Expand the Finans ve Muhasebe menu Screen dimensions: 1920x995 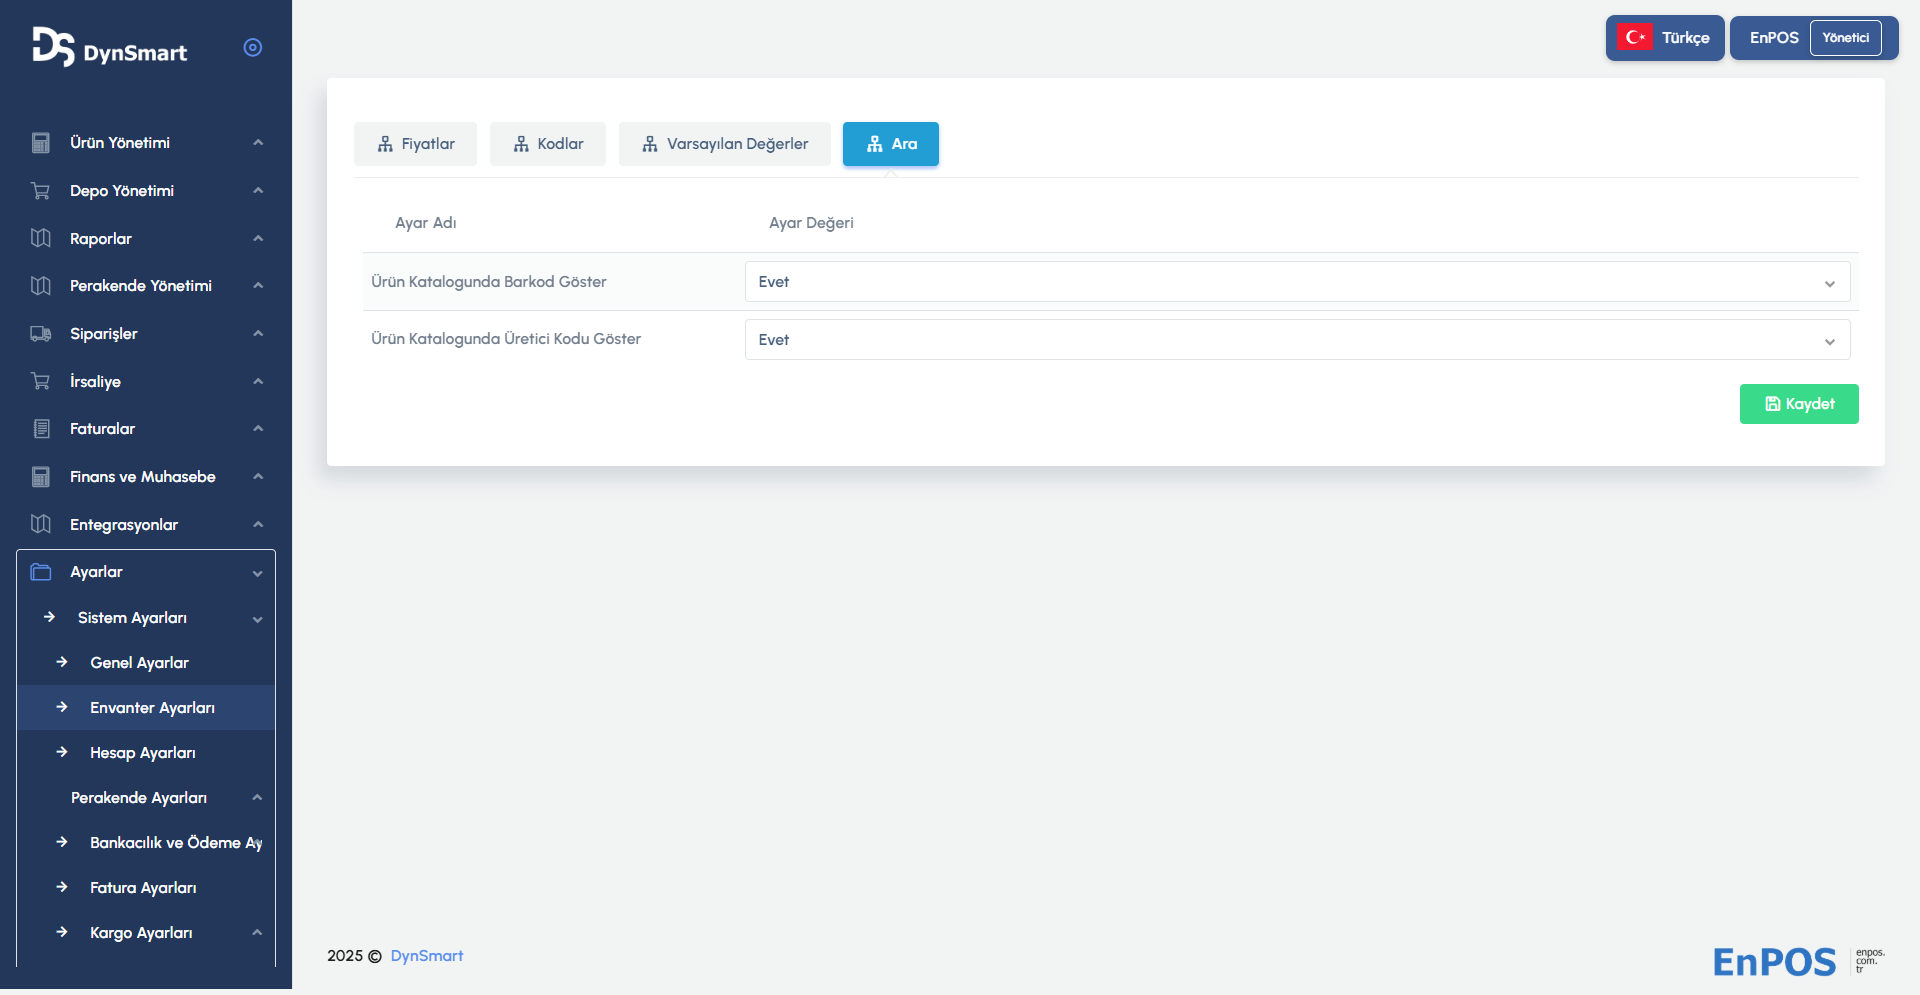click(x=143, y=477)
